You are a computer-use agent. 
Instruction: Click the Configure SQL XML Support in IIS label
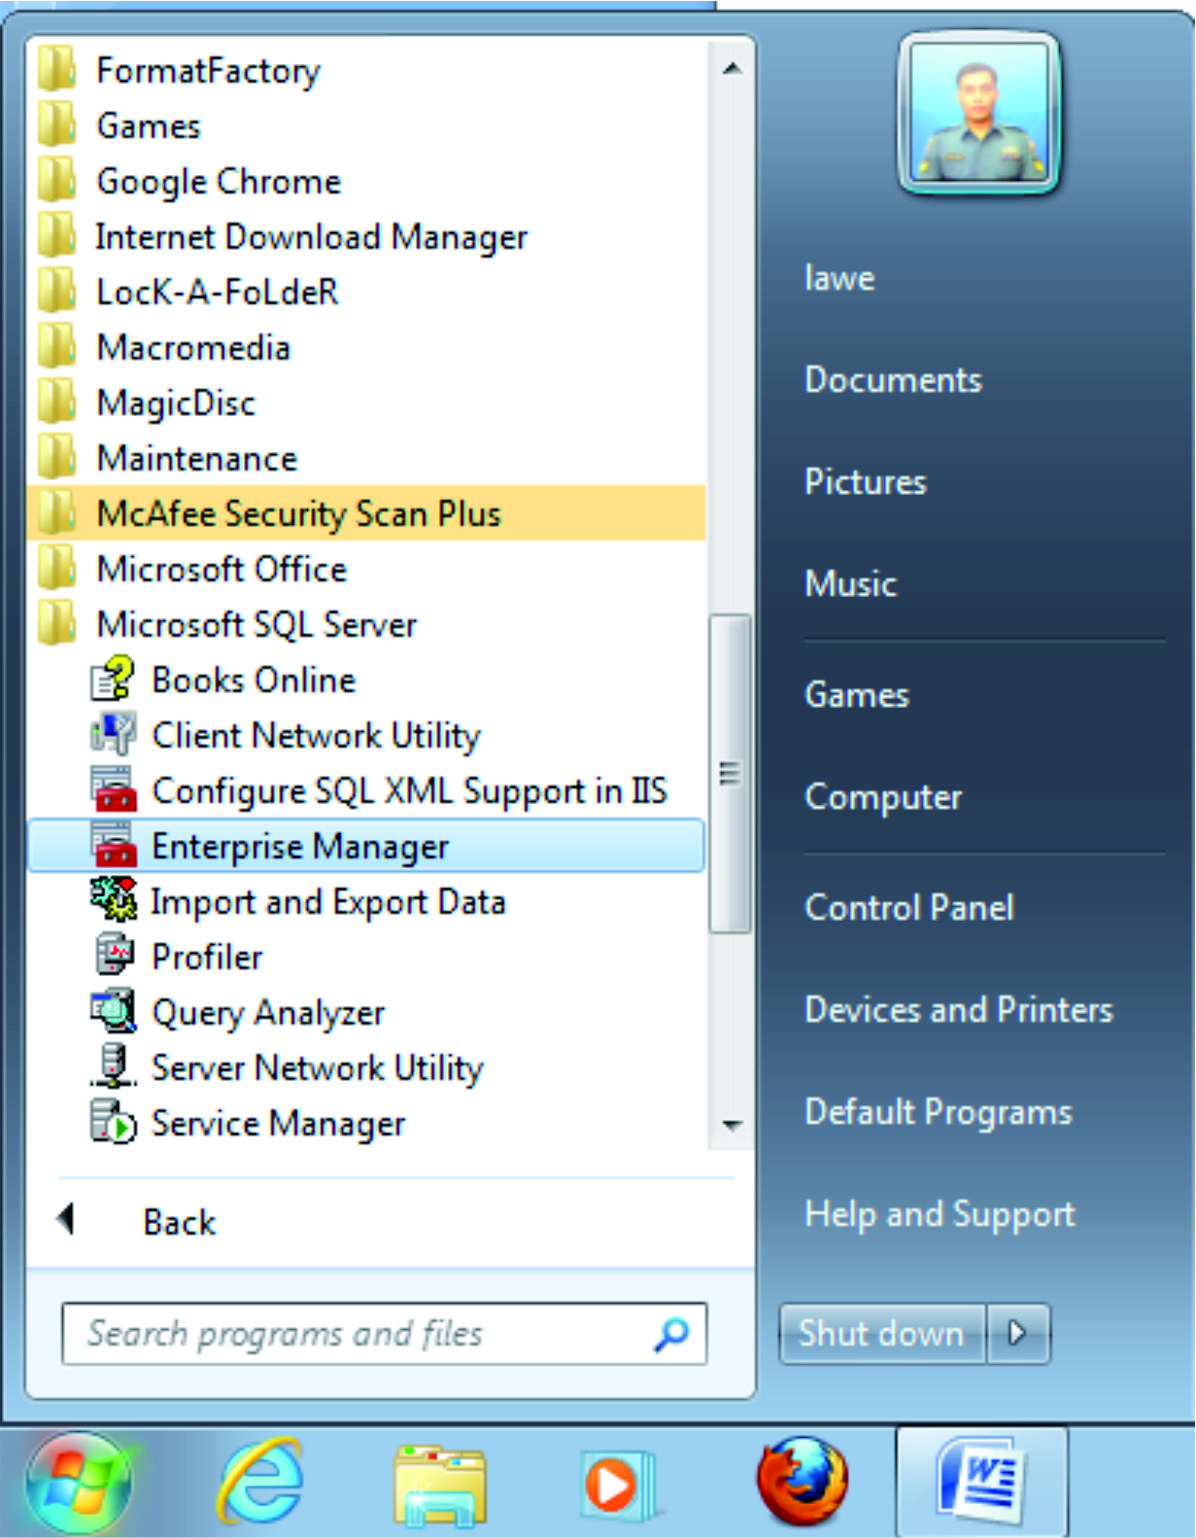(409, 791)
